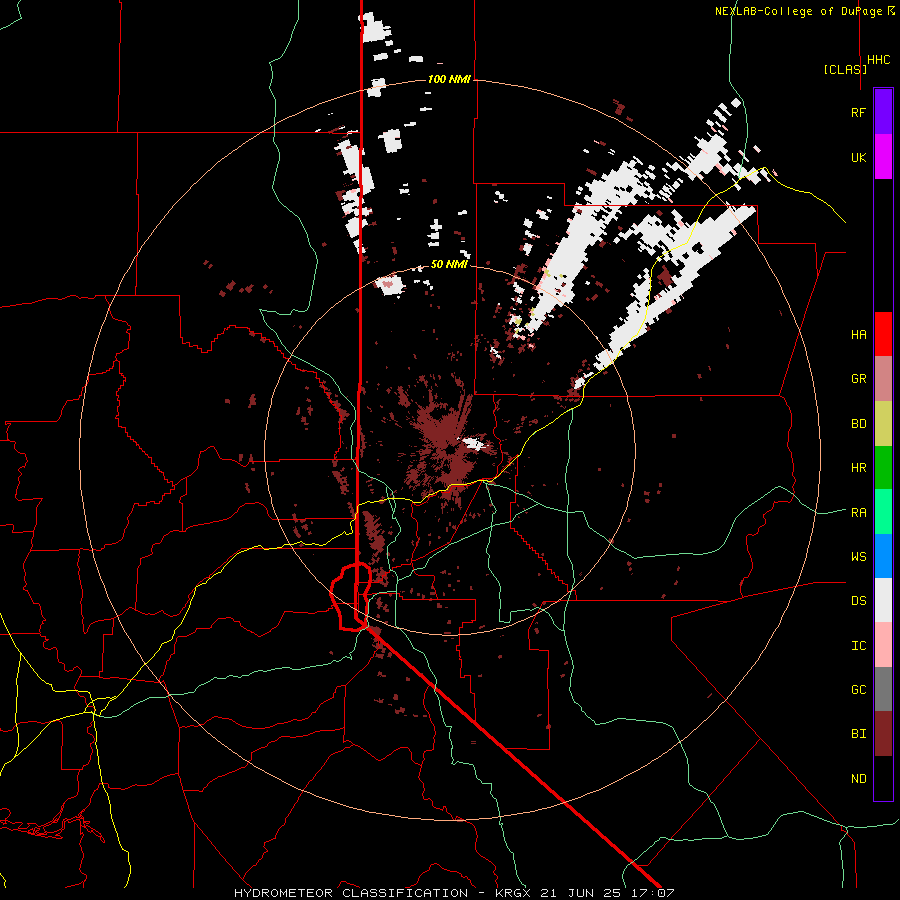Click the [CLAS] units label

845,69
